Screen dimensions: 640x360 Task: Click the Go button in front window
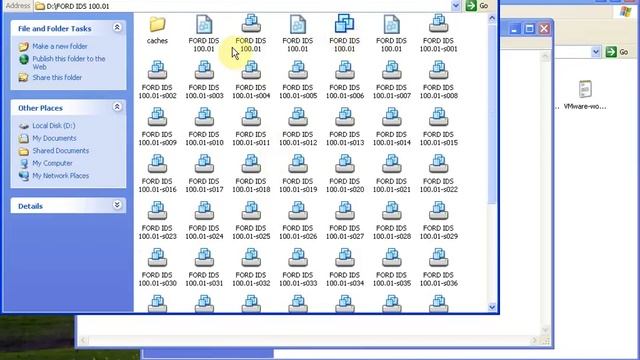pyautogui.click(x=478, y=6)
